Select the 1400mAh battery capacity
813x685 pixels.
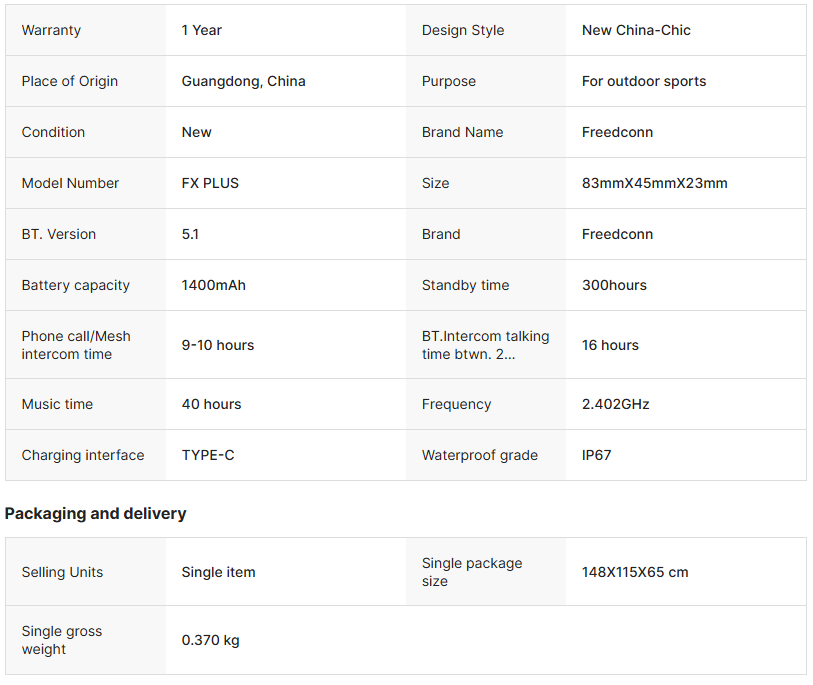click(213, 285)
